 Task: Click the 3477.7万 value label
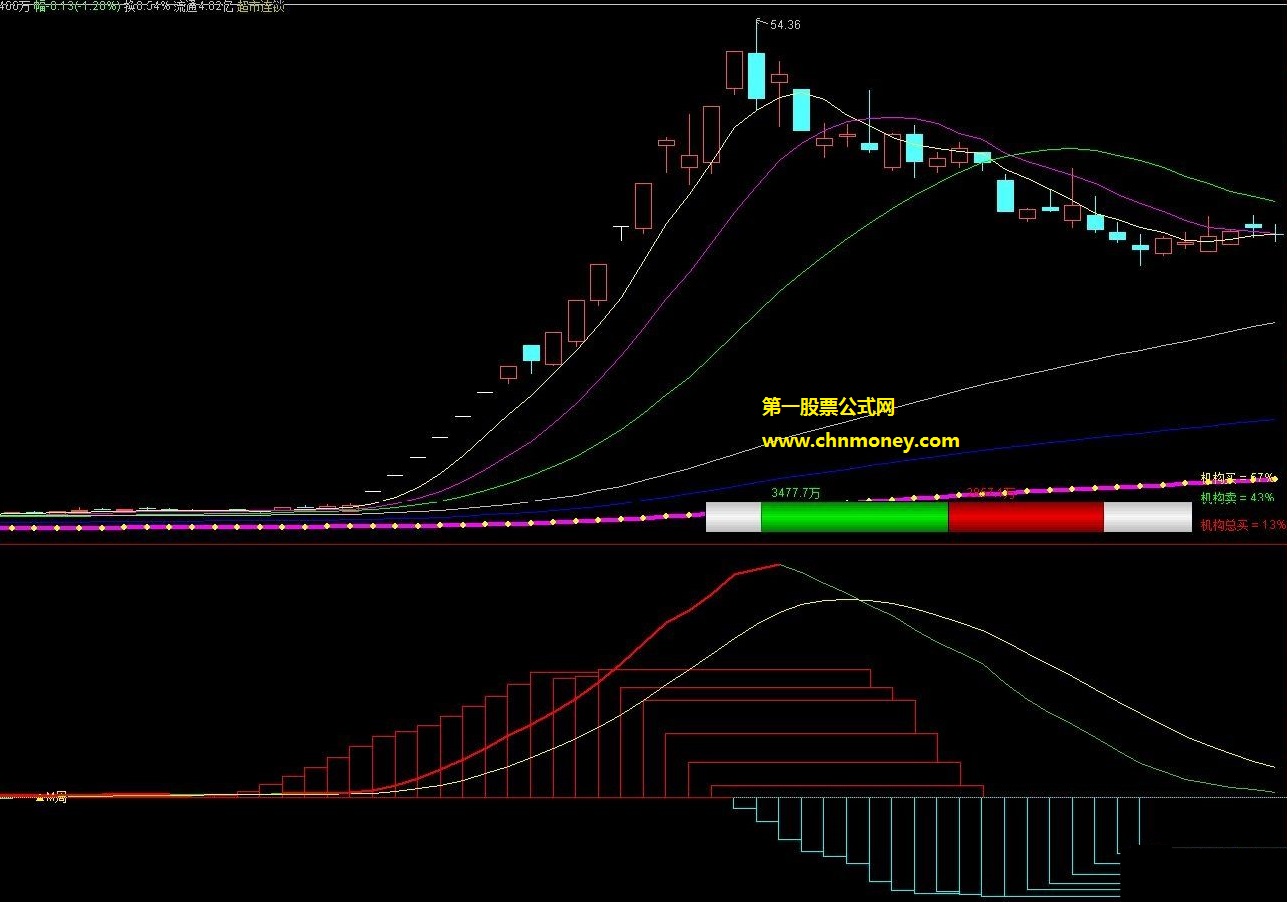[x=796, y=493]
